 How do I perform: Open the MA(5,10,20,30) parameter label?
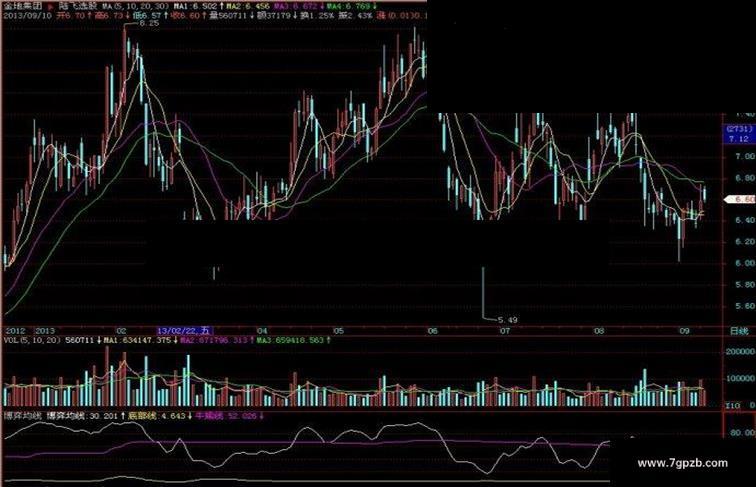coord(136,6)
